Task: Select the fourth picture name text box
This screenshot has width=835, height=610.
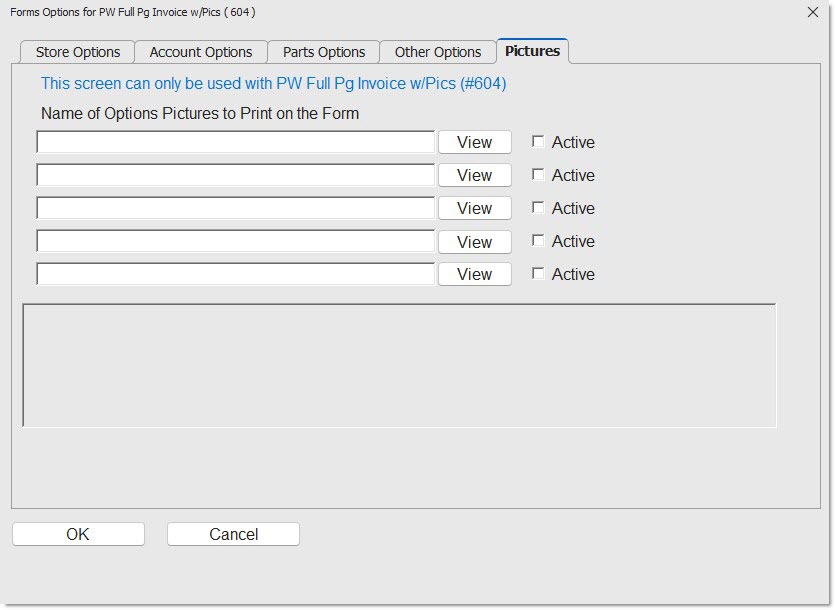Action: point(236,241)
